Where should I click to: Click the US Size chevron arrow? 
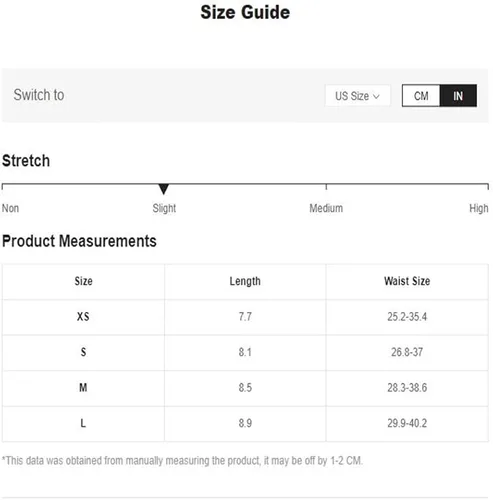coord(376,96)
